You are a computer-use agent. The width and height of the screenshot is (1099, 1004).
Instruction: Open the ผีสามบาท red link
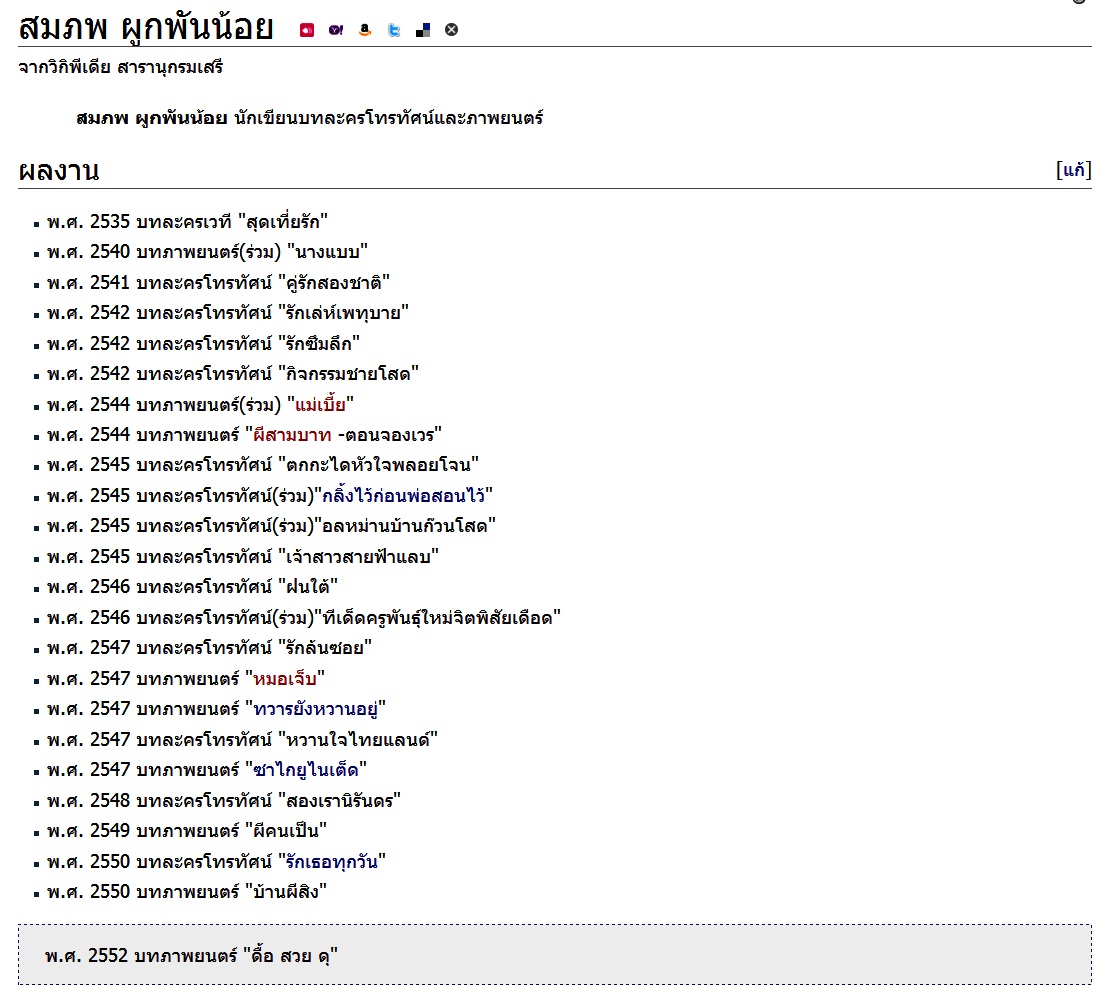pos(292,435)
